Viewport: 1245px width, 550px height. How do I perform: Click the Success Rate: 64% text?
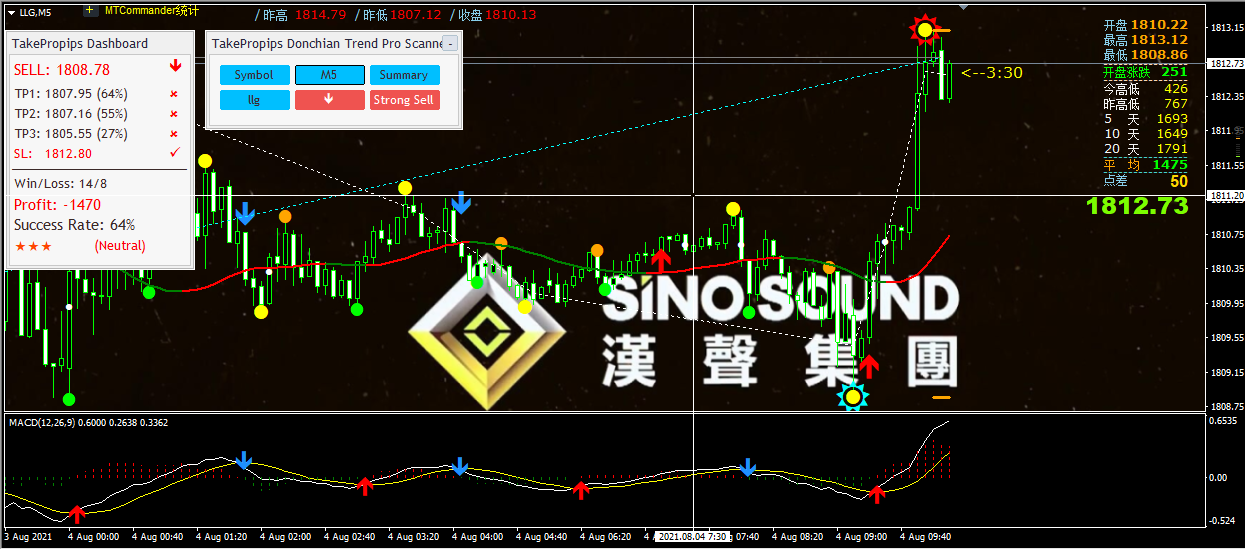click(x=74, y=225)
